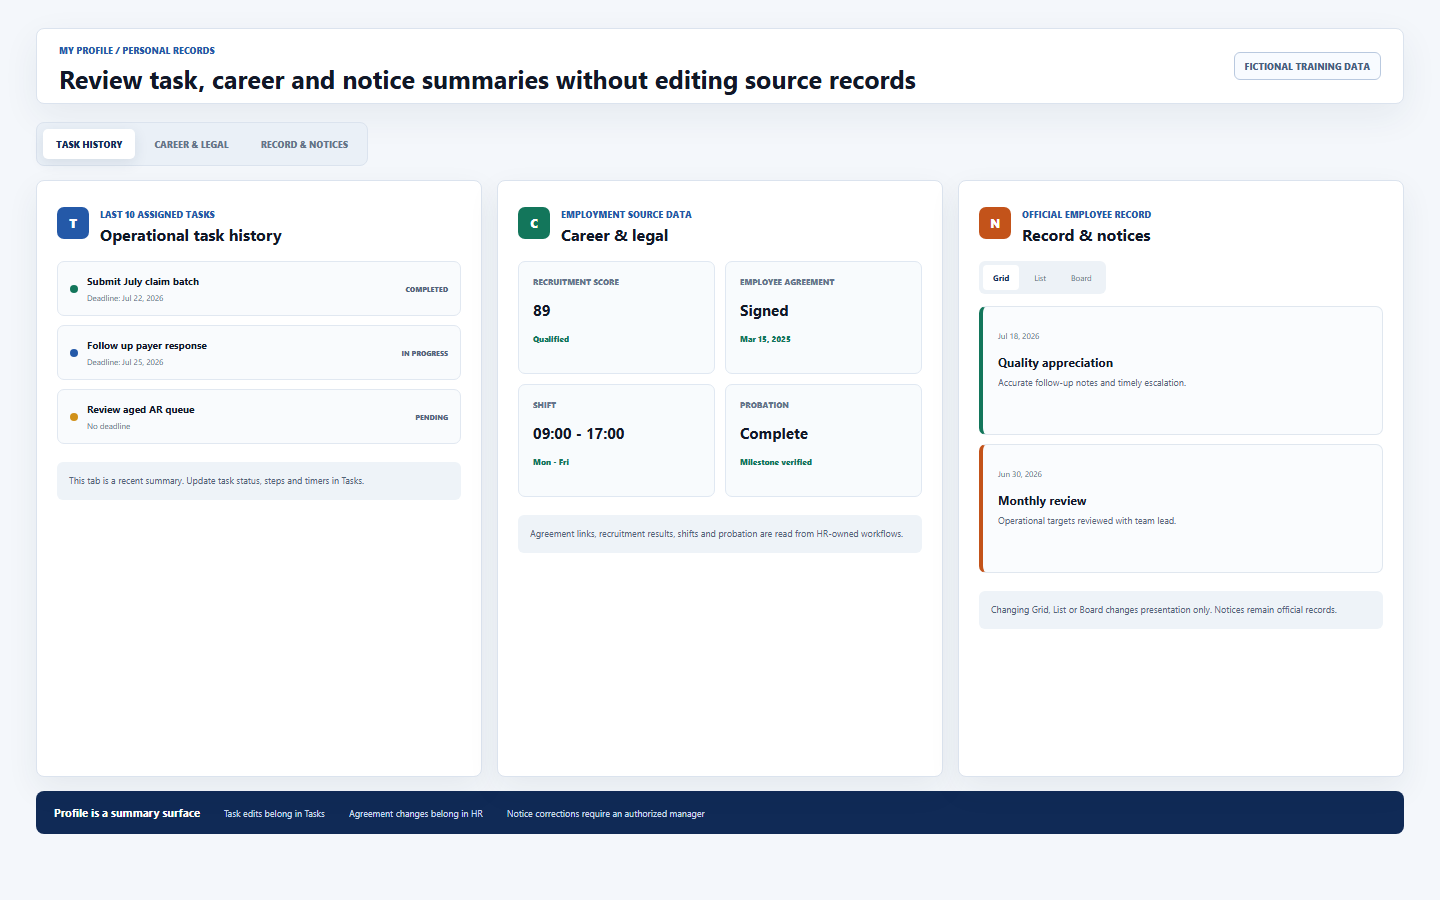The height and width of the screenshot is (900, 1440).
Task: Click the green C Career & legal icon
Action: click(x=534, y=223)
